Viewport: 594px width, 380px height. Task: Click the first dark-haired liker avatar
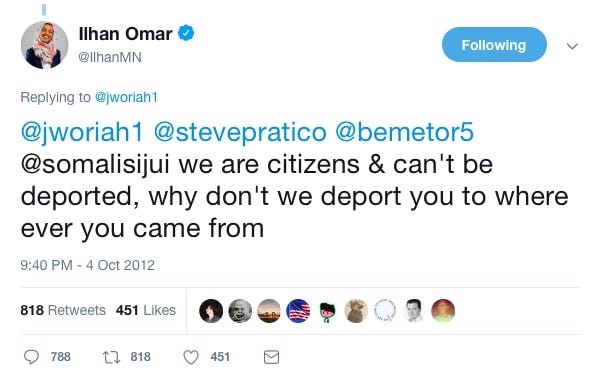(211, 311)
